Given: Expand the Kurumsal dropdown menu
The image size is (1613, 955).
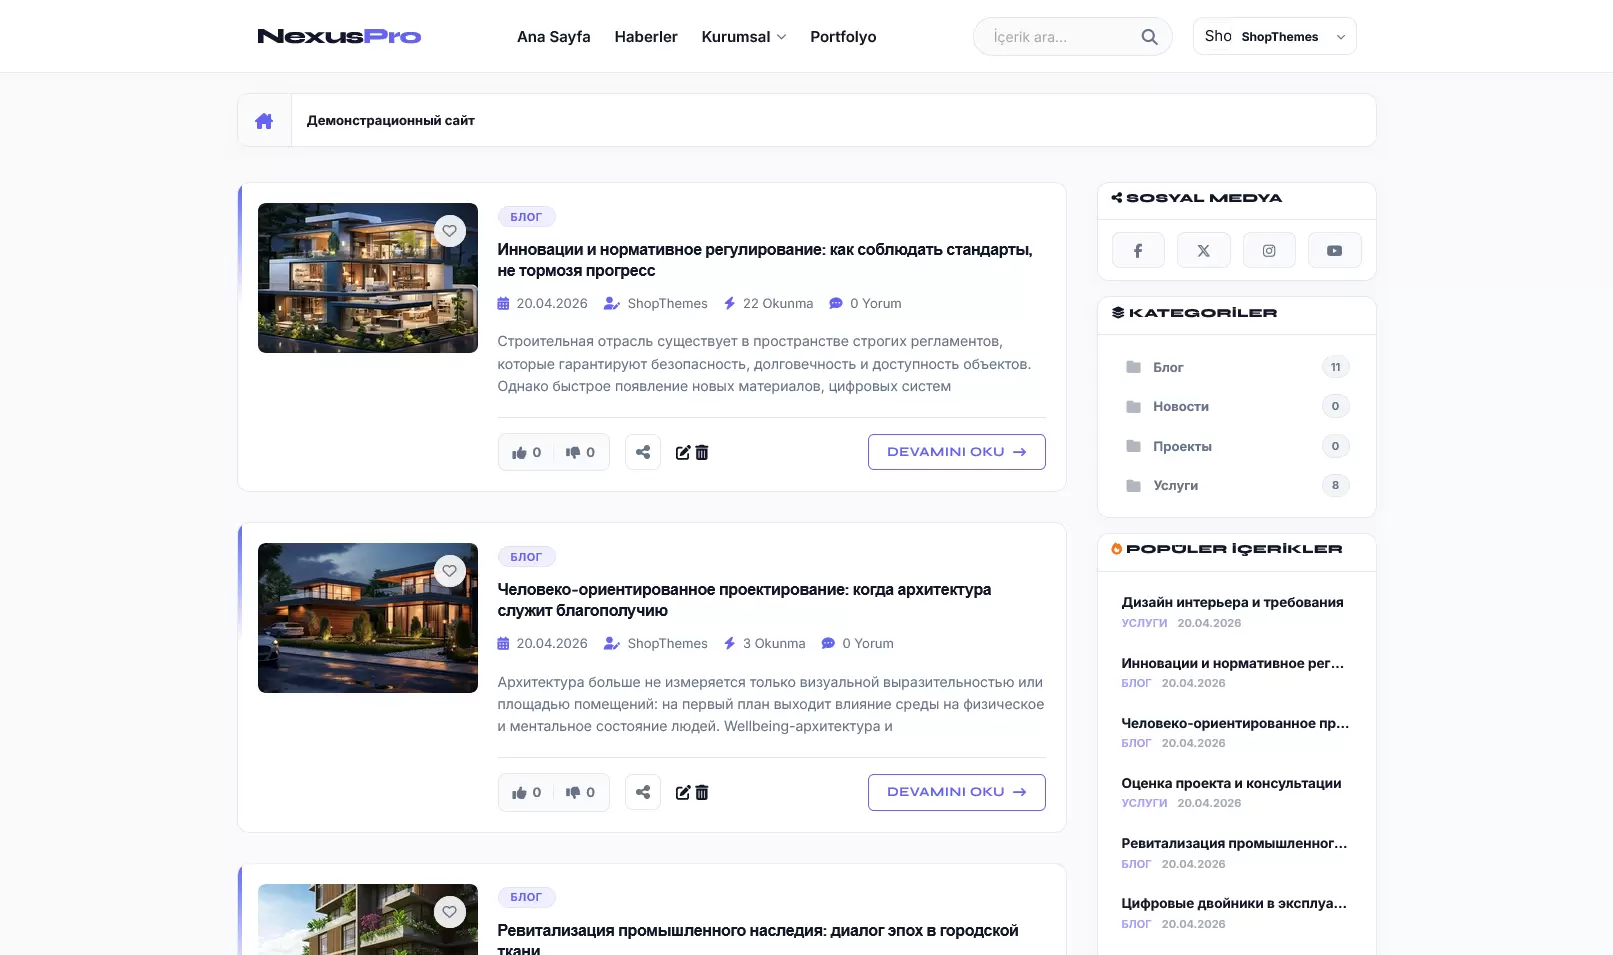Looking at the screenshot, I should pos(743,37).
